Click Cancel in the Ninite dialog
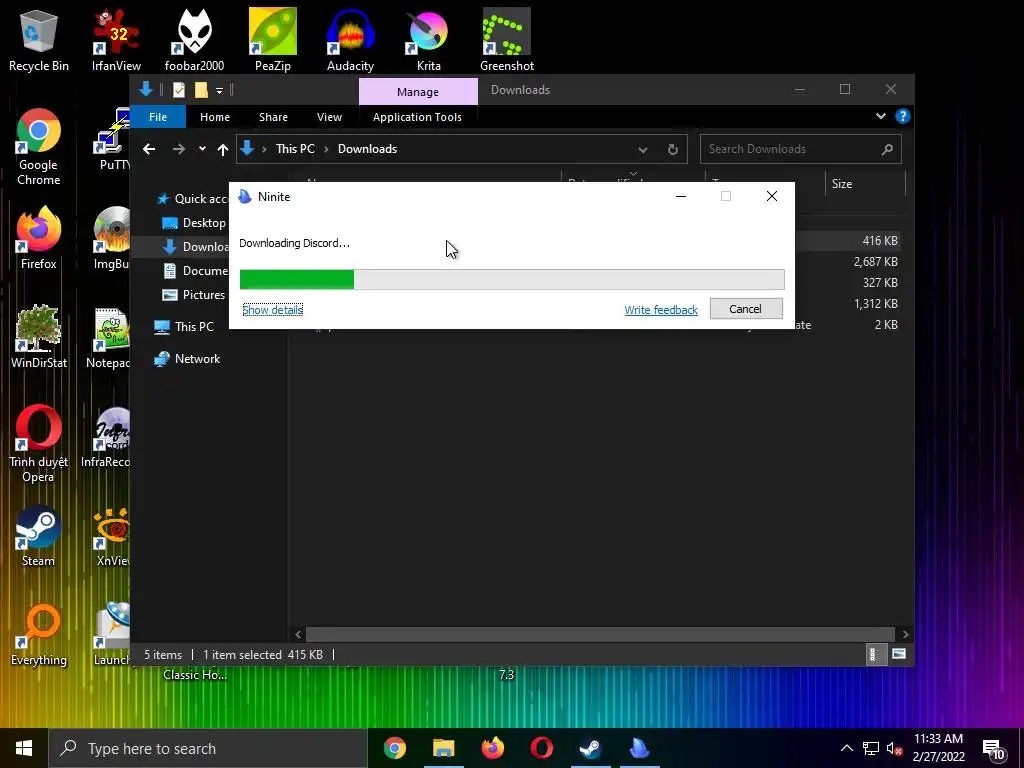Screen dimensions: 1024x768 [746, 309]
